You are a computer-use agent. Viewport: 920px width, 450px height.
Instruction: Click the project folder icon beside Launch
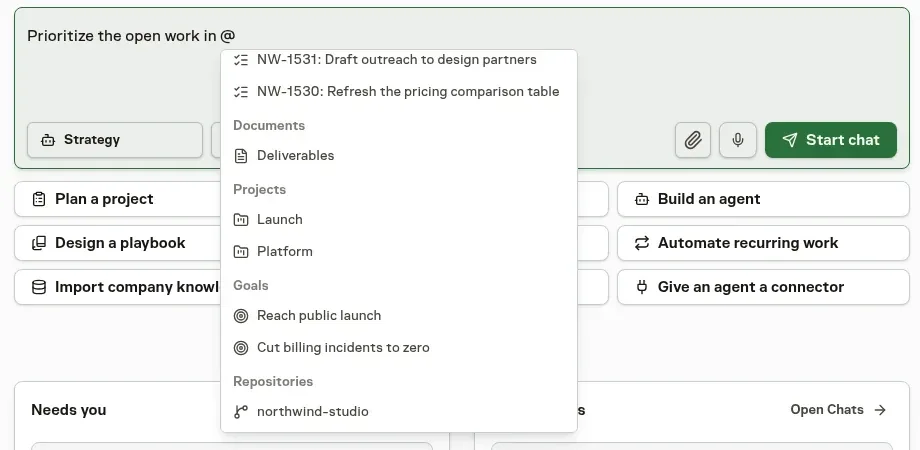tap(241, 219)
